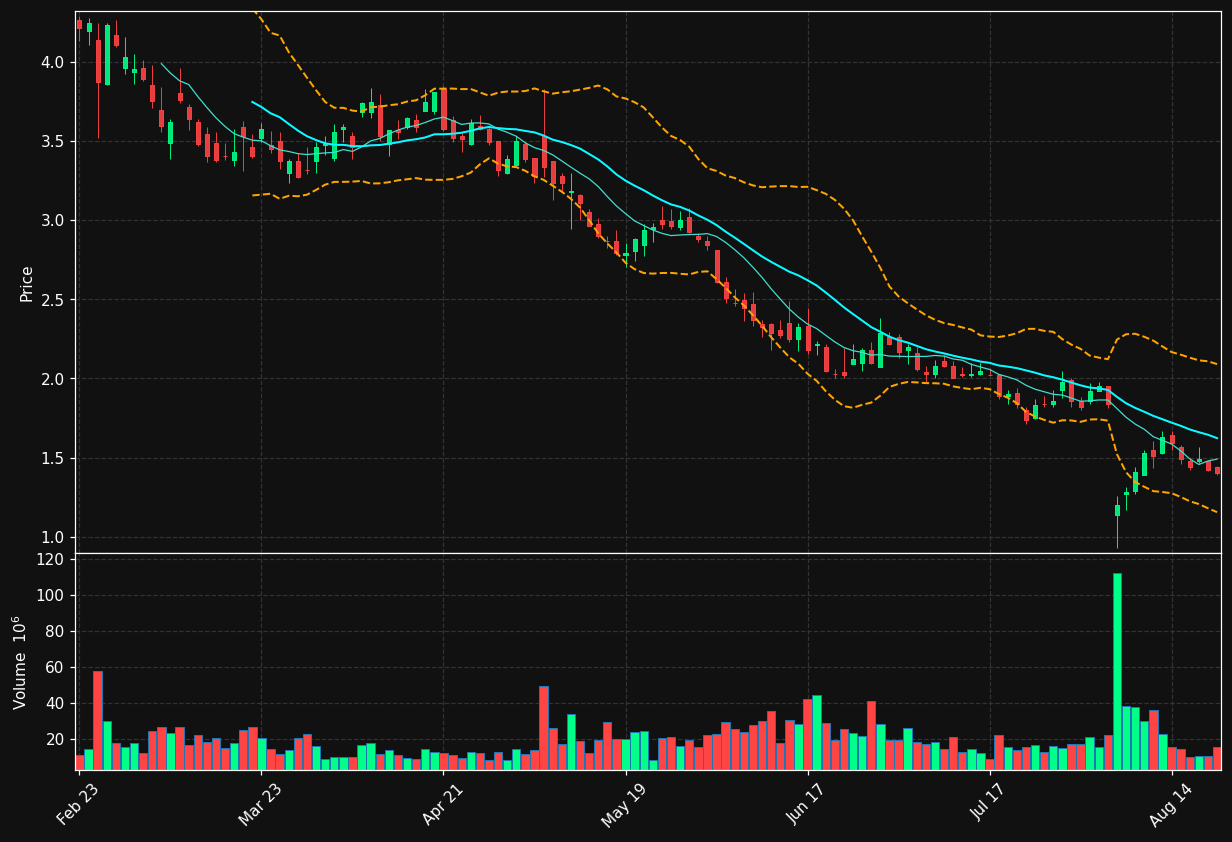Pick the "May 19" date label

[625, 803]
